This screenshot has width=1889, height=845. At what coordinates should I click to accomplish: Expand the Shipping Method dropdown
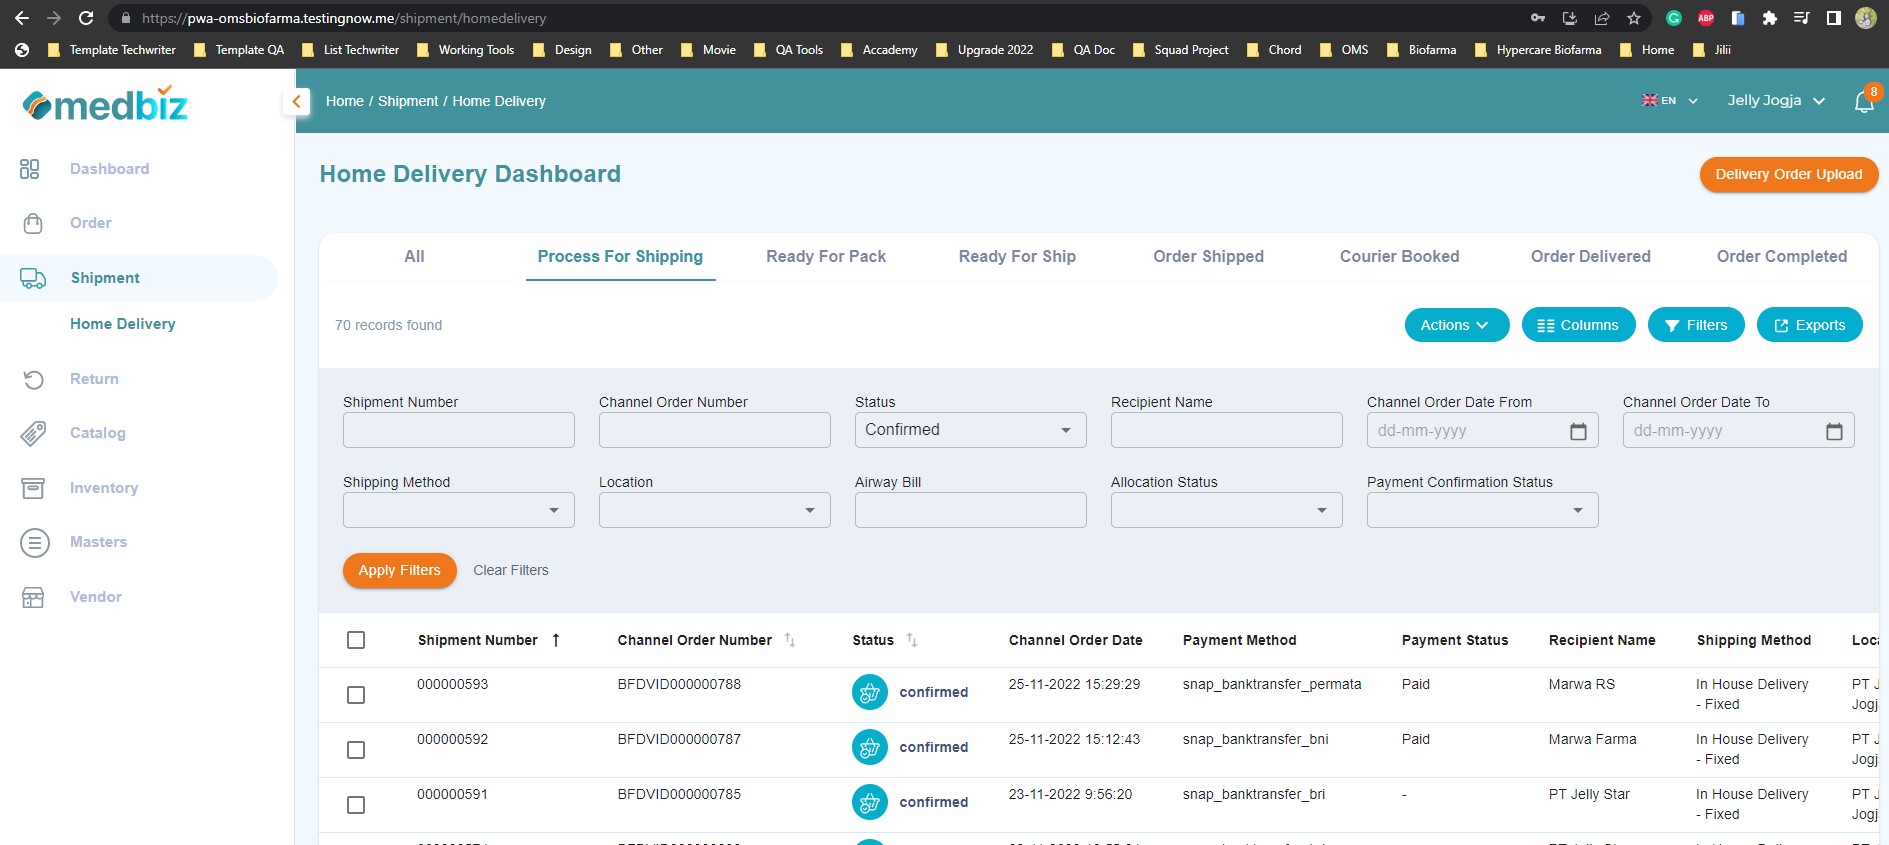click(458, 510)
